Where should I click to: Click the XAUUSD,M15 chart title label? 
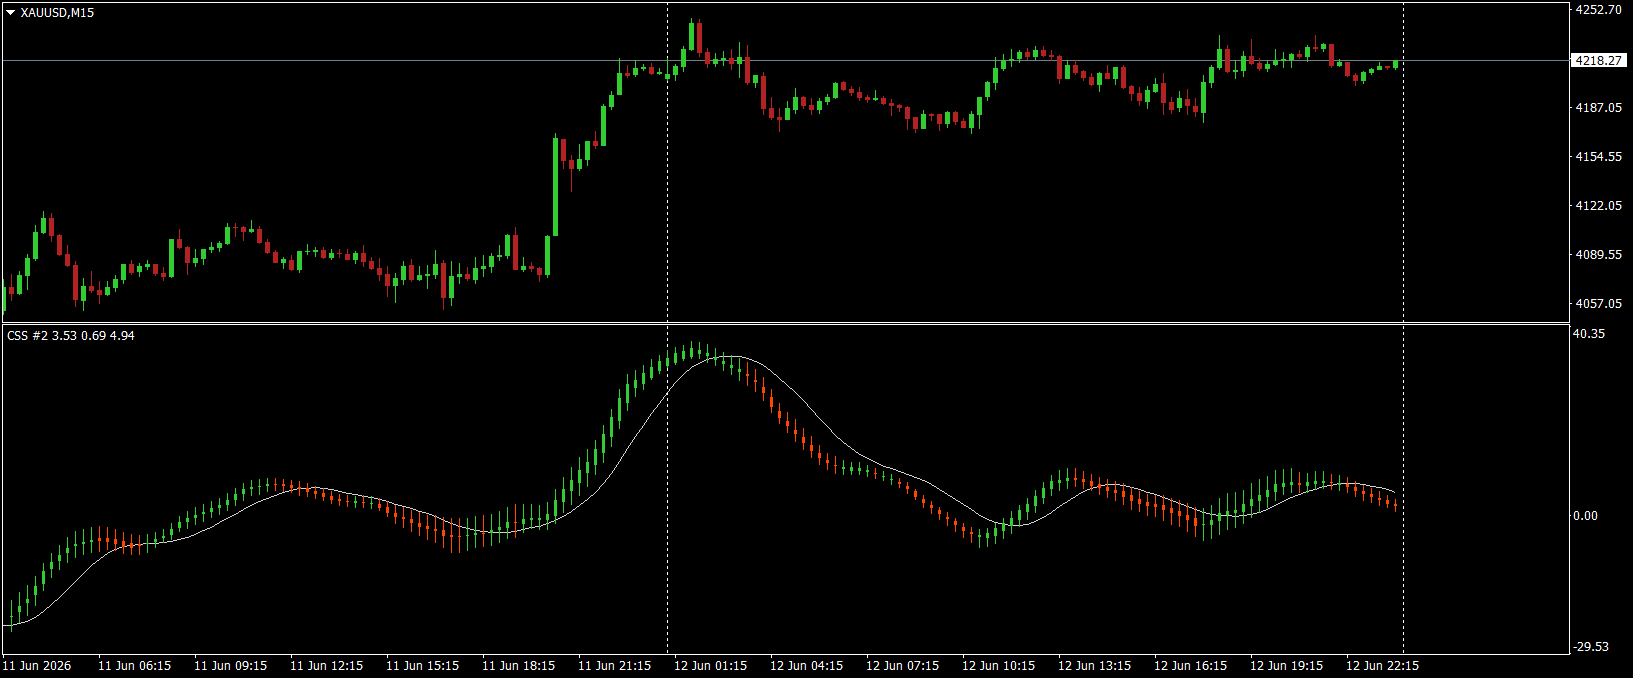coord(57,13)
